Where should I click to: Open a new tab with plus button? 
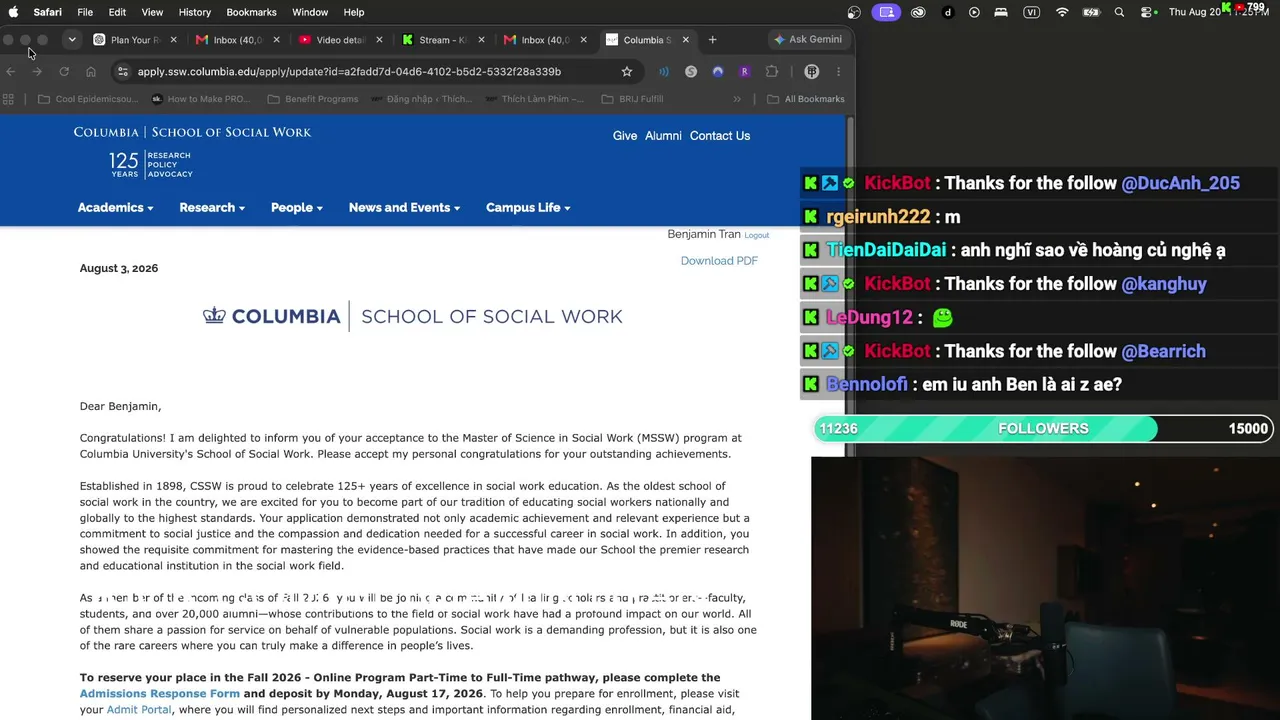point(712,40)
